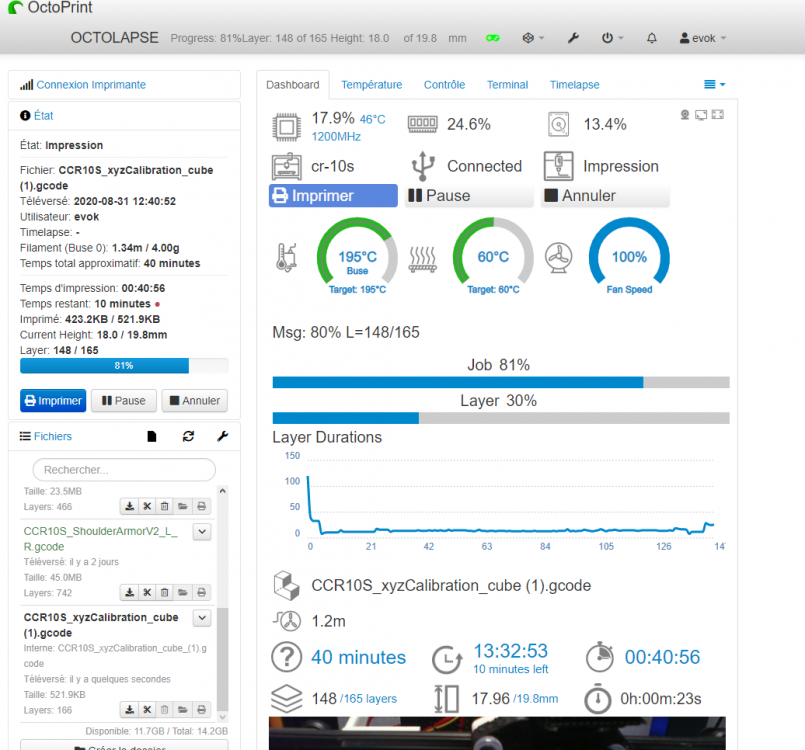Open the notifications bell icon

click(651, 38)
